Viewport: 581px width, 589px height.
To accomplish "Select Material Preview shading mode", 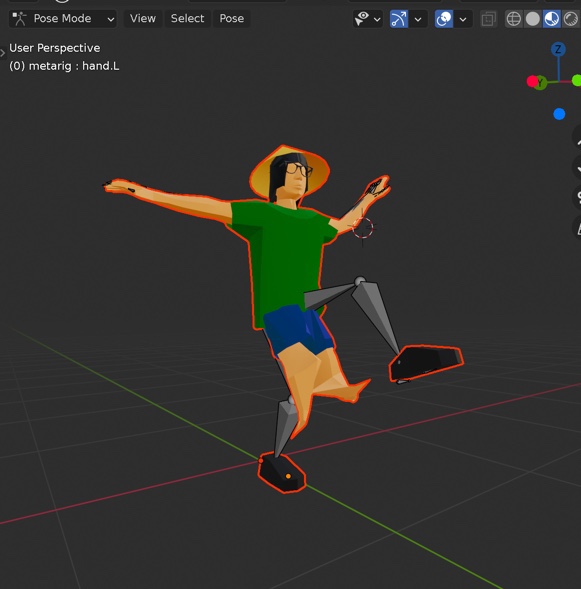I will (551, 19).
